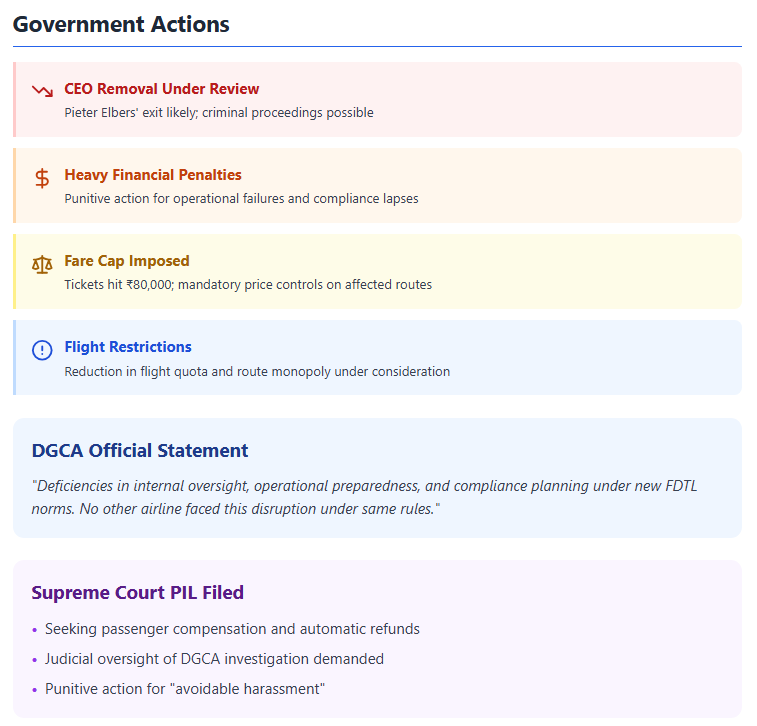Click the Supreme Court PIL Filed heading
Viewport: 757px width, 726px height.
(137, 592)
